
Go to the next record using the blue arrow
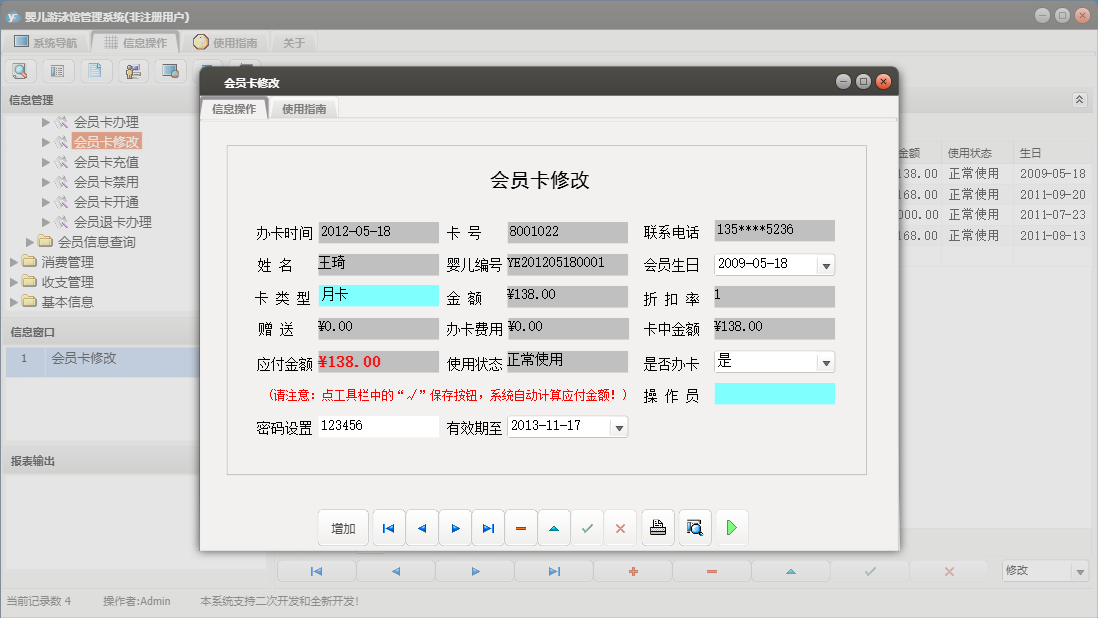tap(455, 527)
